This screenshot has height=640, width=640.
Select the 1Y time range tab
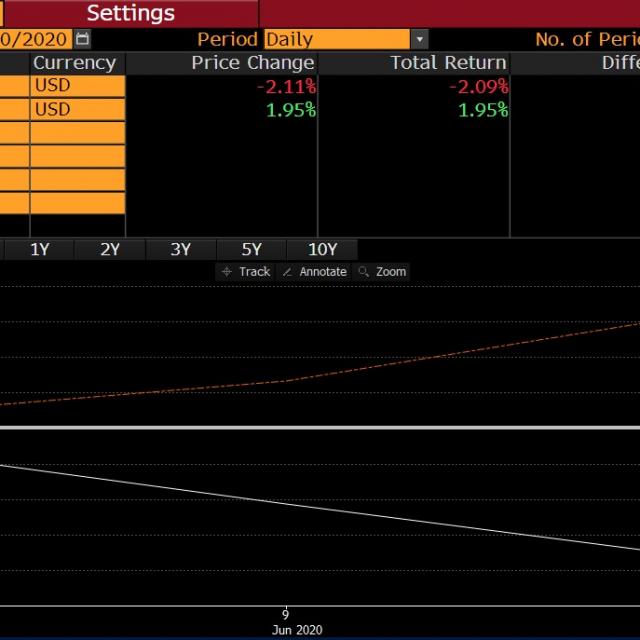40,250
